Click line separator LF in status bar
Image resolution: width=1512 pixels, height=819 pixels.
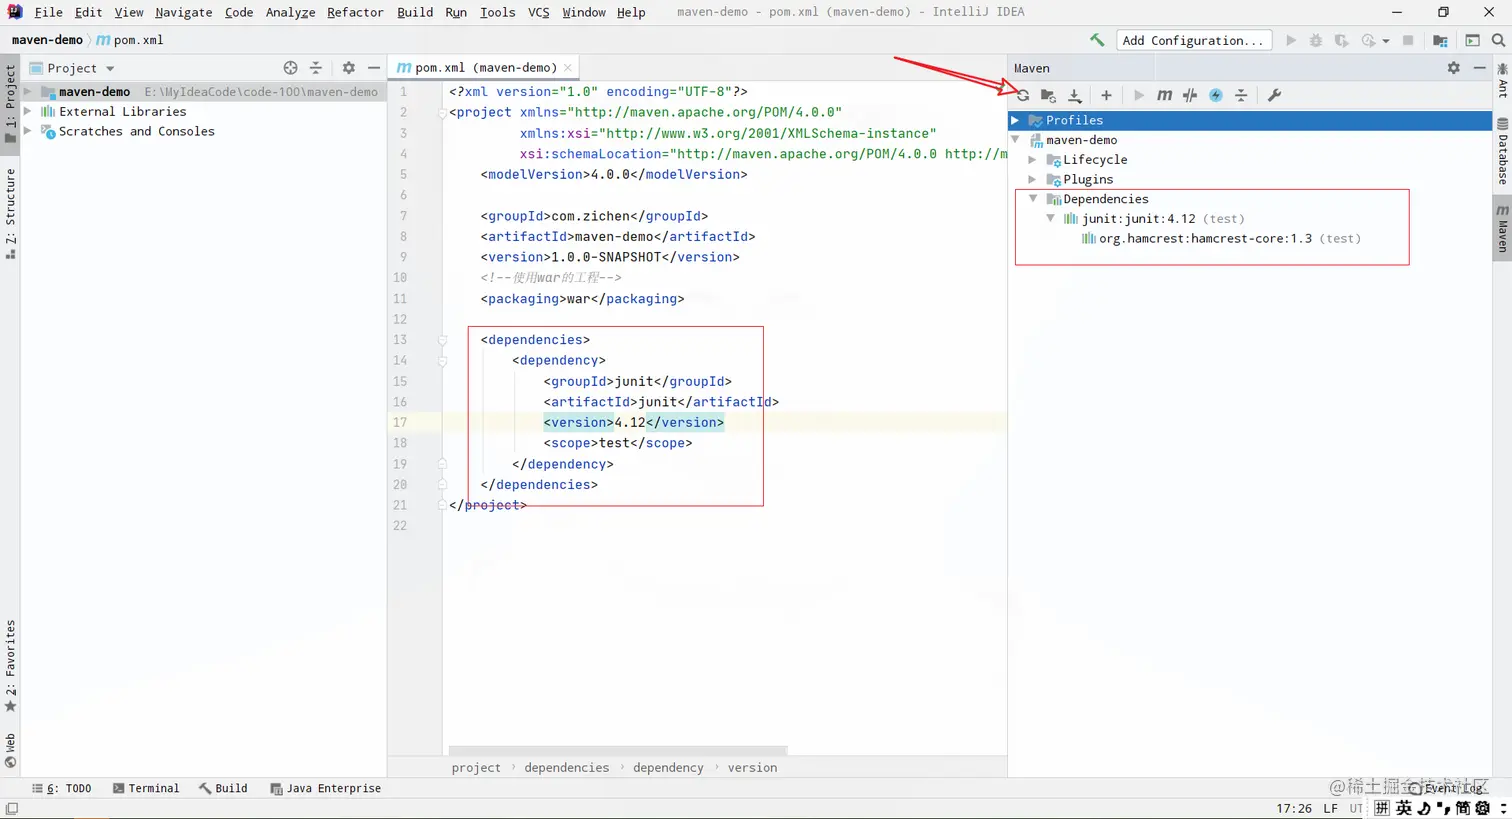point(1330,808)
